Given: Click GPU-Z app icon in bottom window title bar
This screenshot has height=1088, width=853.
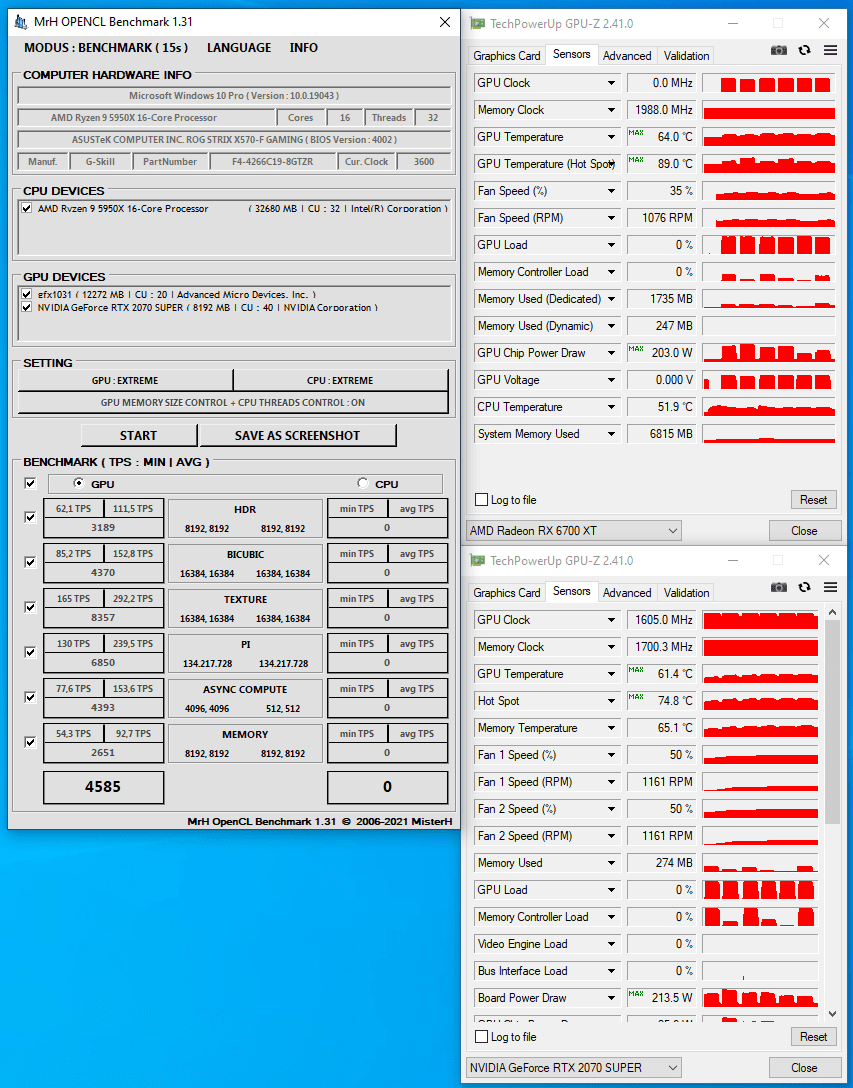Looking at the screenshot, I should click(478, 560).
